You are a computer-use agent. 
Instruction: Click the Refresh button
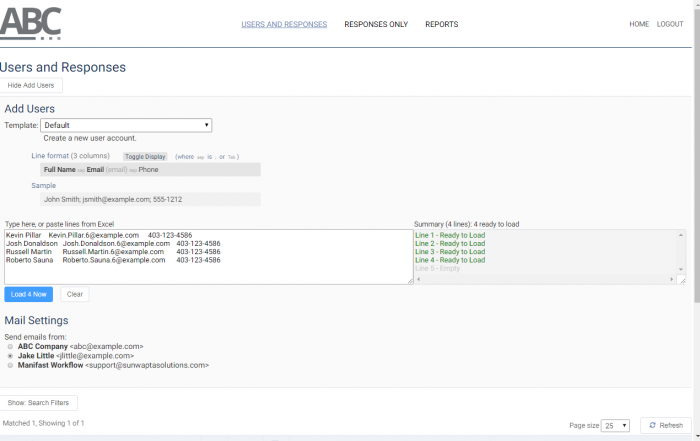pos(665,425)
